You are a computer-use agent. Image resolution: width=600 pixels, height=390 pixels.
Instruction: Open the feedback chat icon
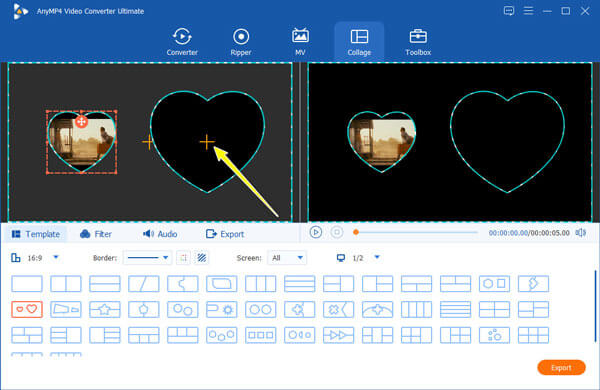pos(509,11)
